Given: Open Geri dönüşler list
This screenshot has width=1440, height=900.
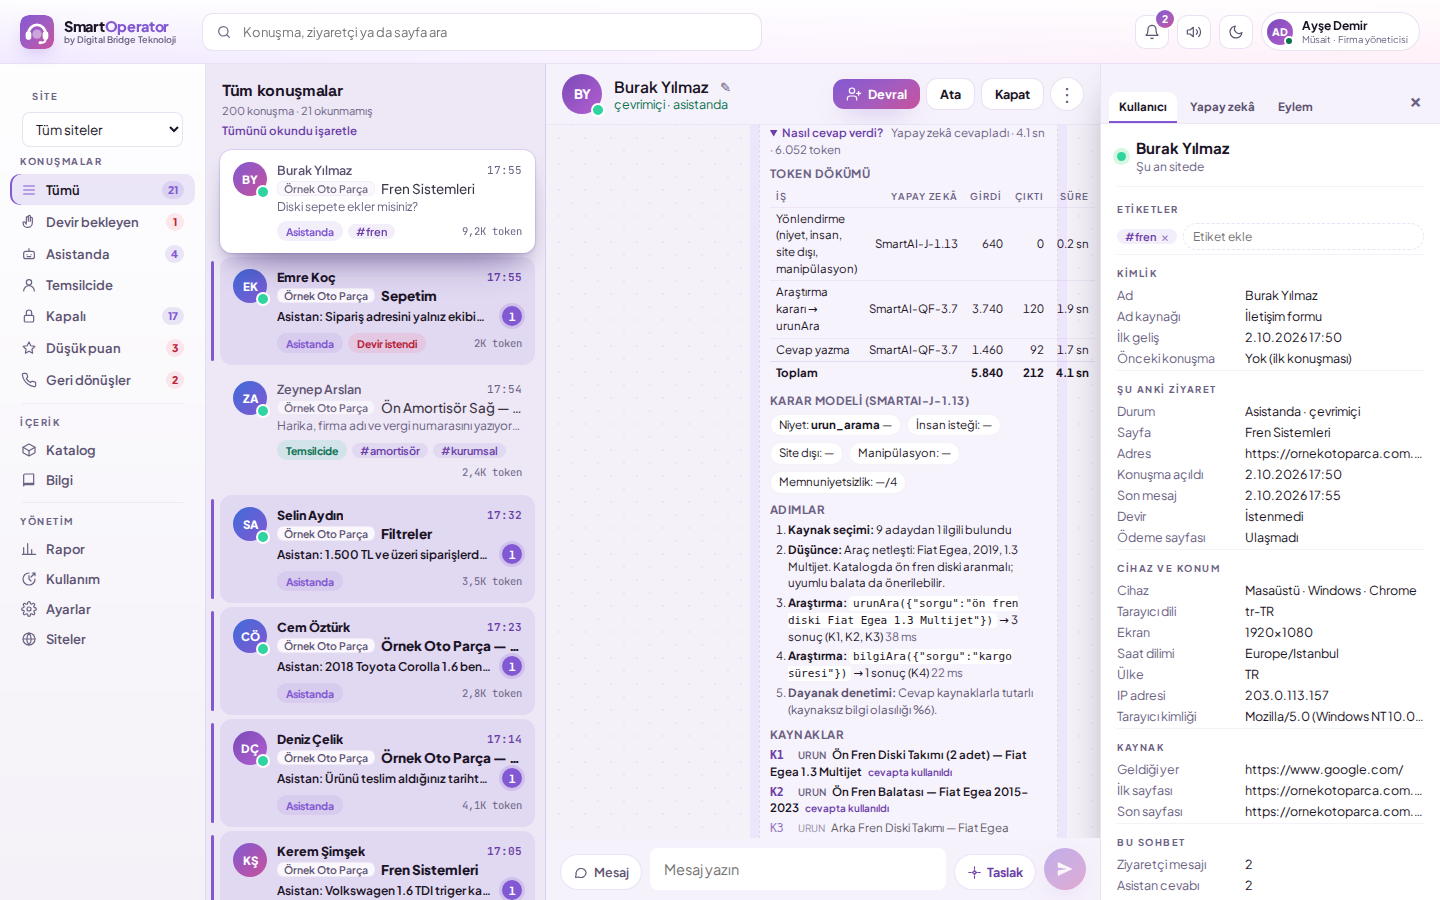Looking at the screenshot, I should click(102, 380).
